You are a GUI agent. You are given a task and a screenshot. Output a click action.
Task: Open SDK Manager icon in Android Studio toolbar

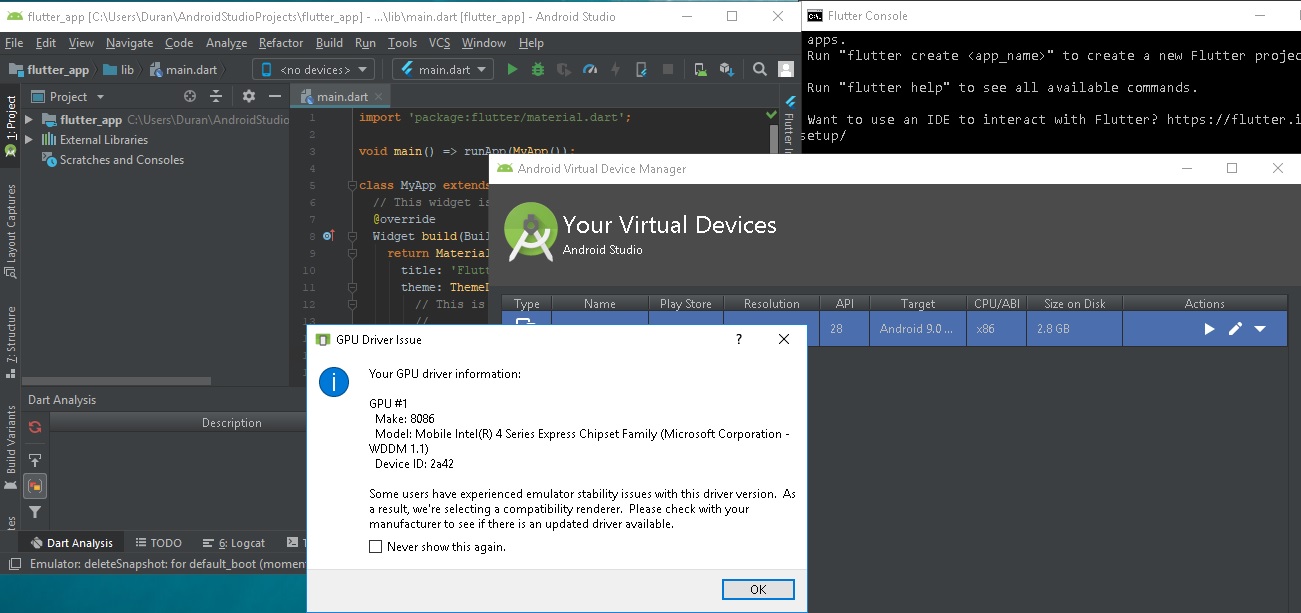point(727,69)
